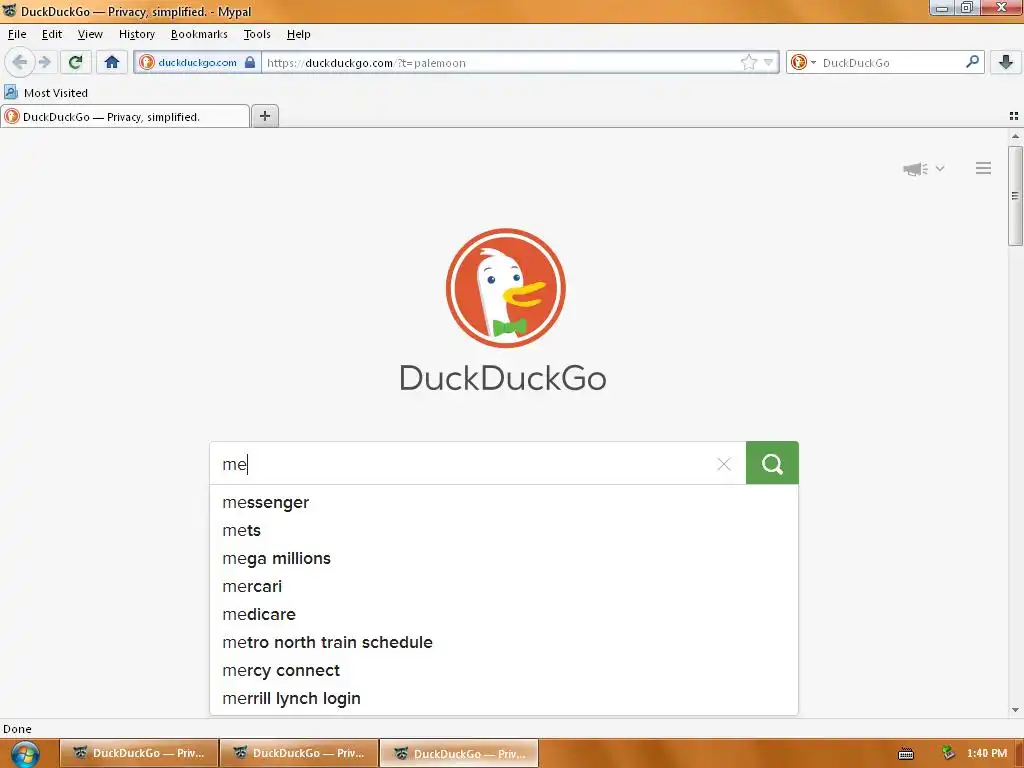This screenshot has width=1024, height=768.
Task: Click the padlock site identity icon
Action: point(250,62)
